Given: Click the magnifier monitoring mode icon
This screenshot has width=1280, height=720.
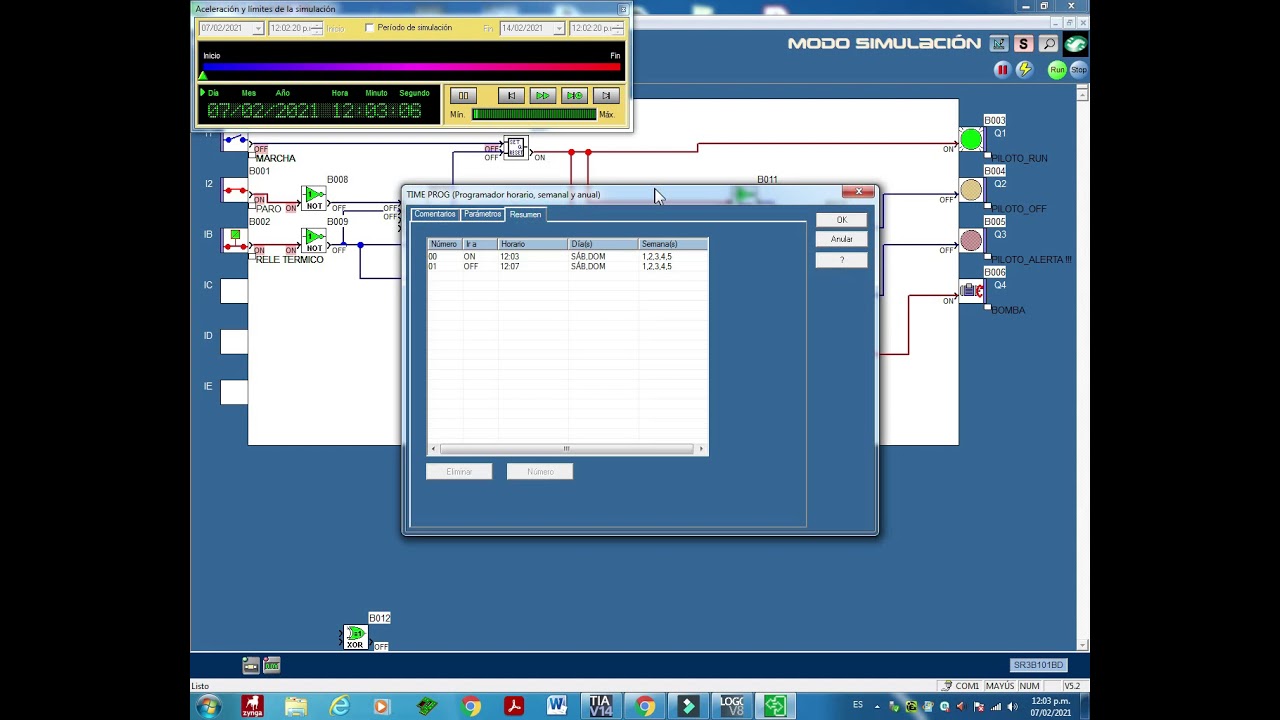Looking at the screenshot, I should (1048, 44).
